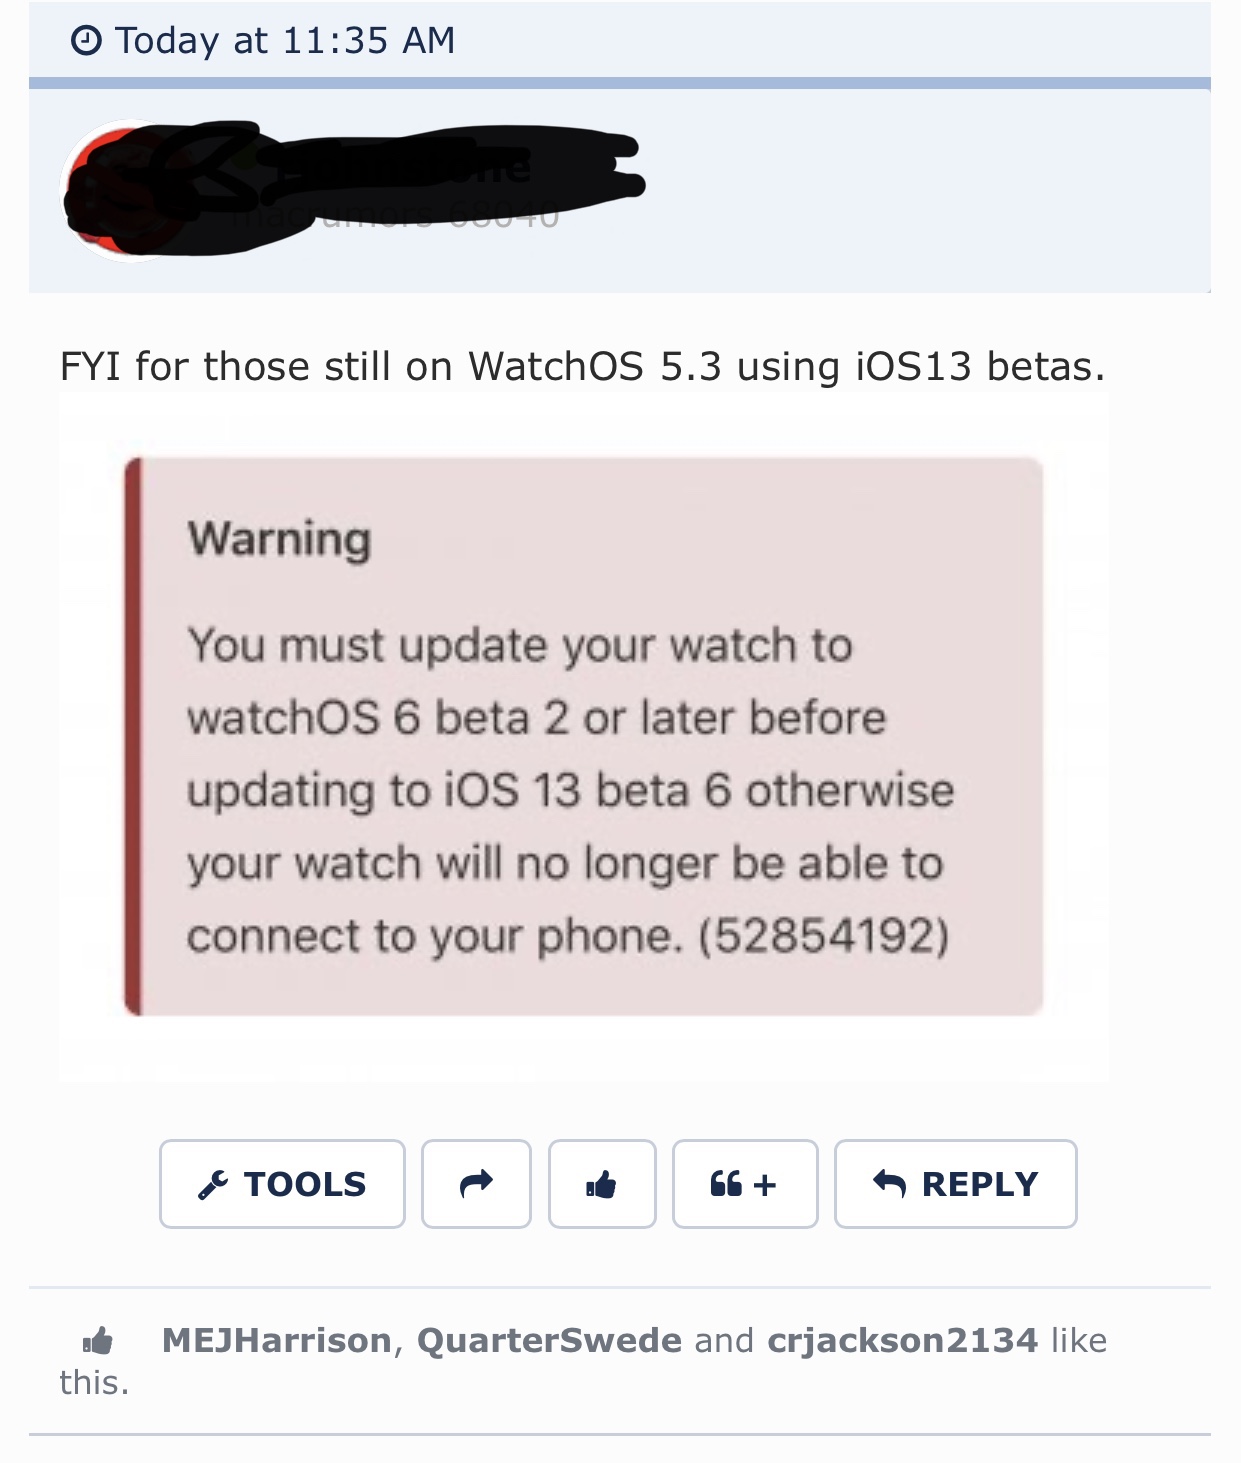Open MEJHarrison's profile
The height and width of the screenshot is (1463, 1241).
coord(277,1340)
